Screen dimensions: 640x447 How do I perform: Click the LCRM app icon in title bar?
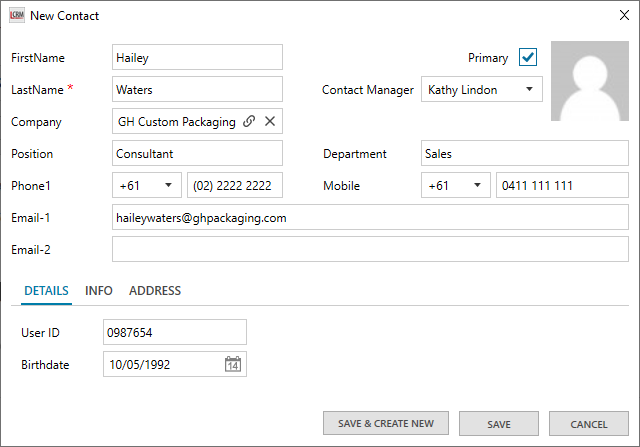[x=16, y=16]
